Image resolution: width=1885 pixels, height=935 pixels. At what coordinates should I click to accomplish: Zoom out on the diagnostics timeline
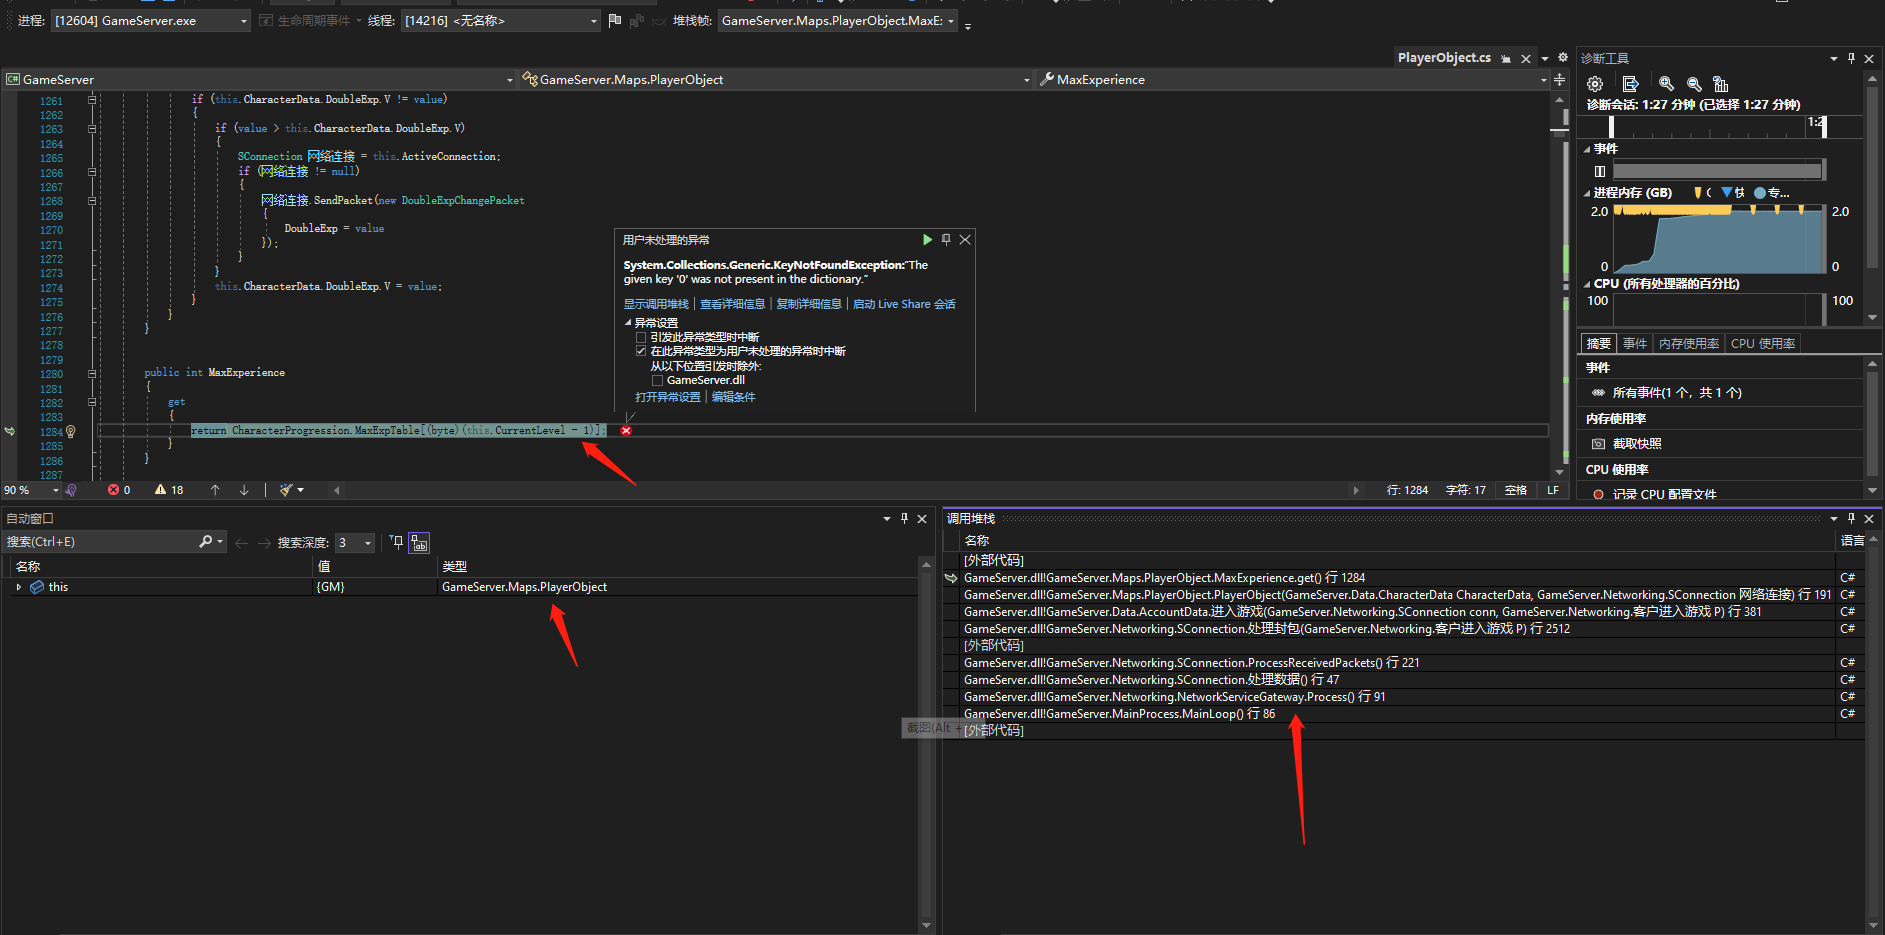click(1694, 85)
